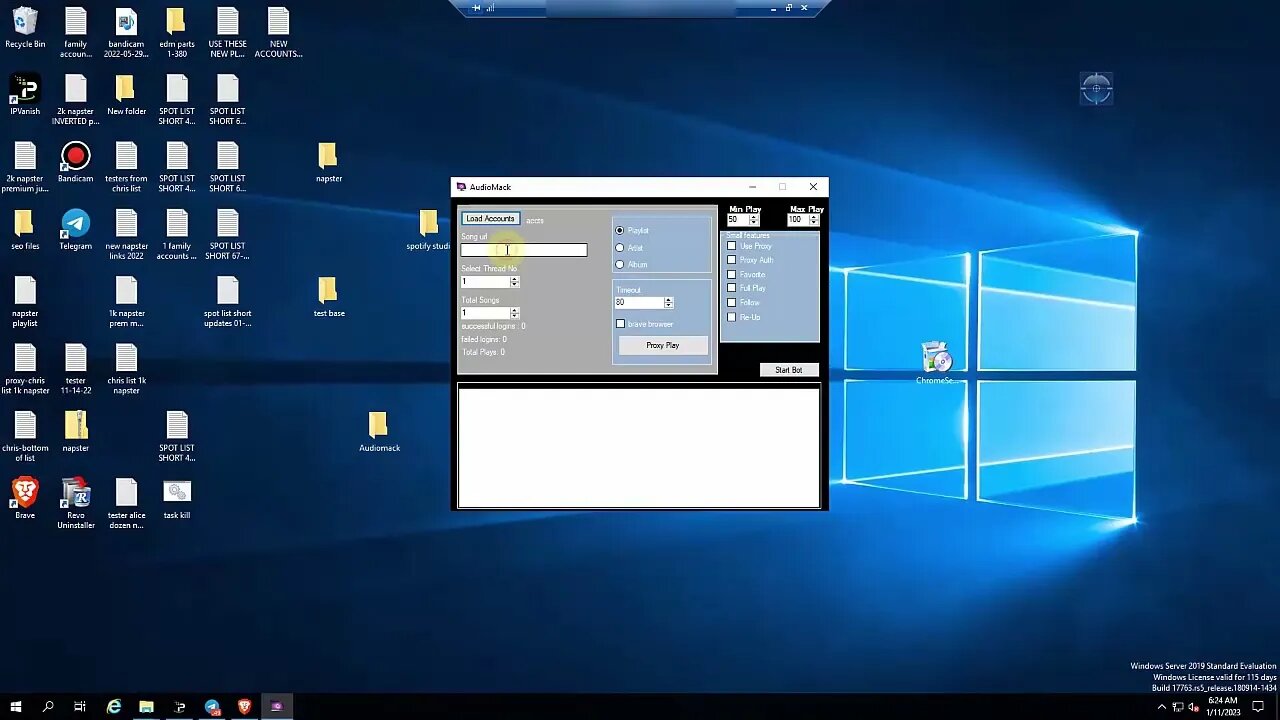Image resolution: width=1280 pixels, height=720 pixels.
Task: Open the volume icon in system tray
Action: pyautogui.click(x=1193, y=707)
